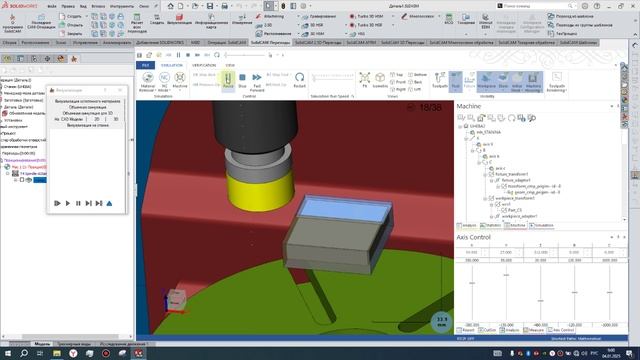Viewport: 640px width, 360px height.
Task: Collapse the C axis node in Machine tree
Action: tap(479, 162)
